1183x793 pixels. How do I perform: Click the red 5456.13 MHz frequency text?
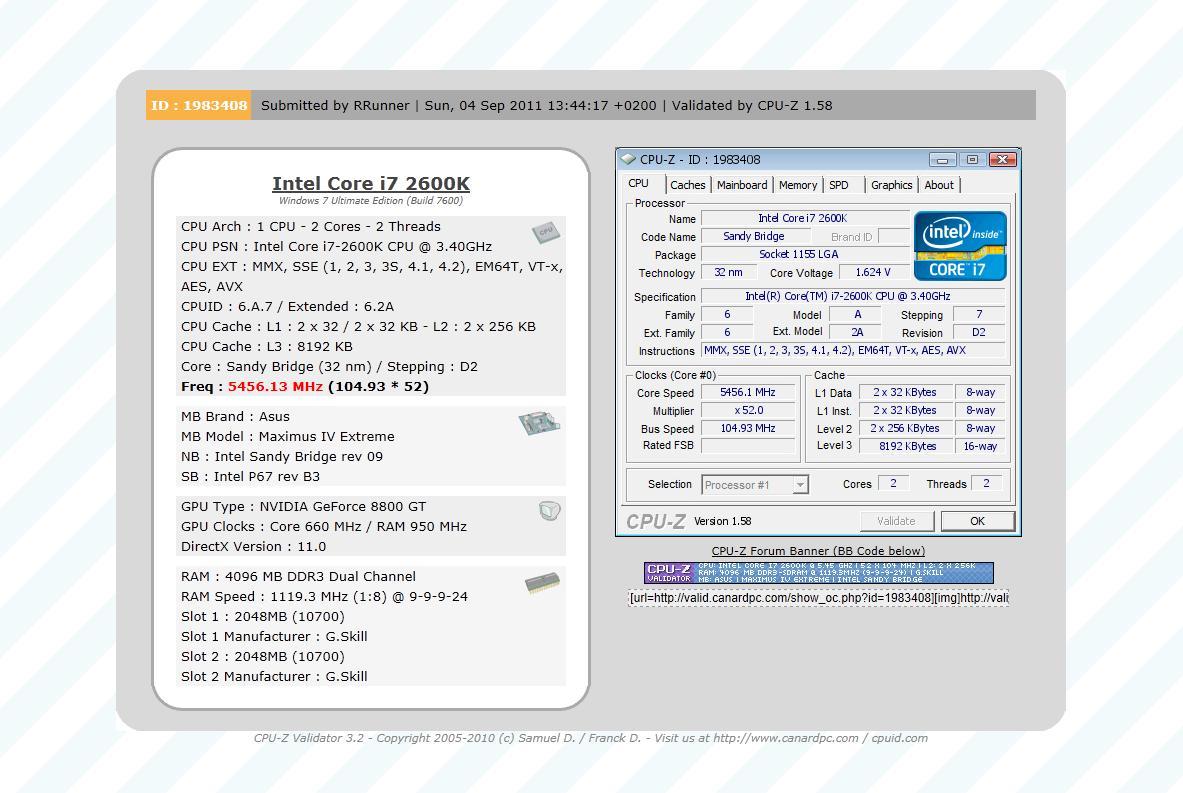275,386
